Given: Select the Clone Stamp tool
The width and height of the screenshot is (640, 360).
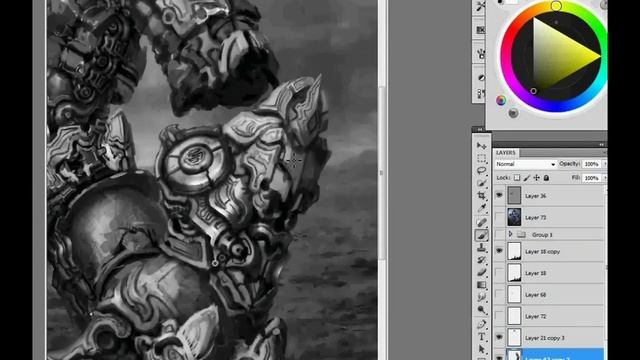Looking at the screenshot, I should (x=482, y=247).
